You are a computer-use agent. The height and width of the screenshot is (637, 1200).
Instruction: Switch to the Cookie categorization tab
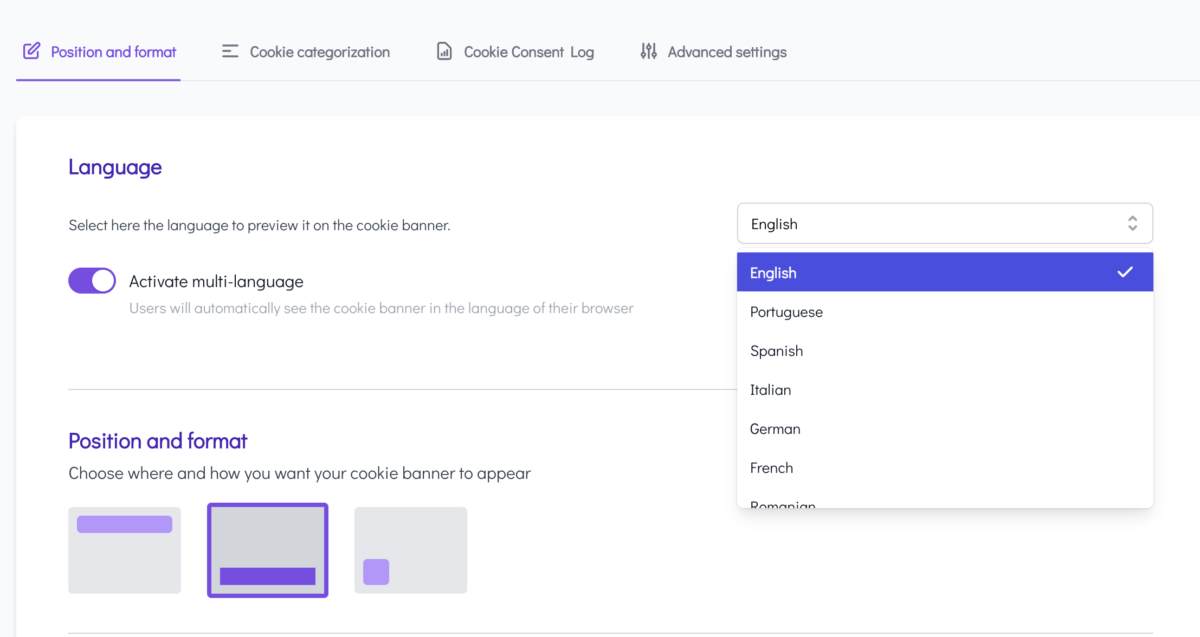pos(319,52)
